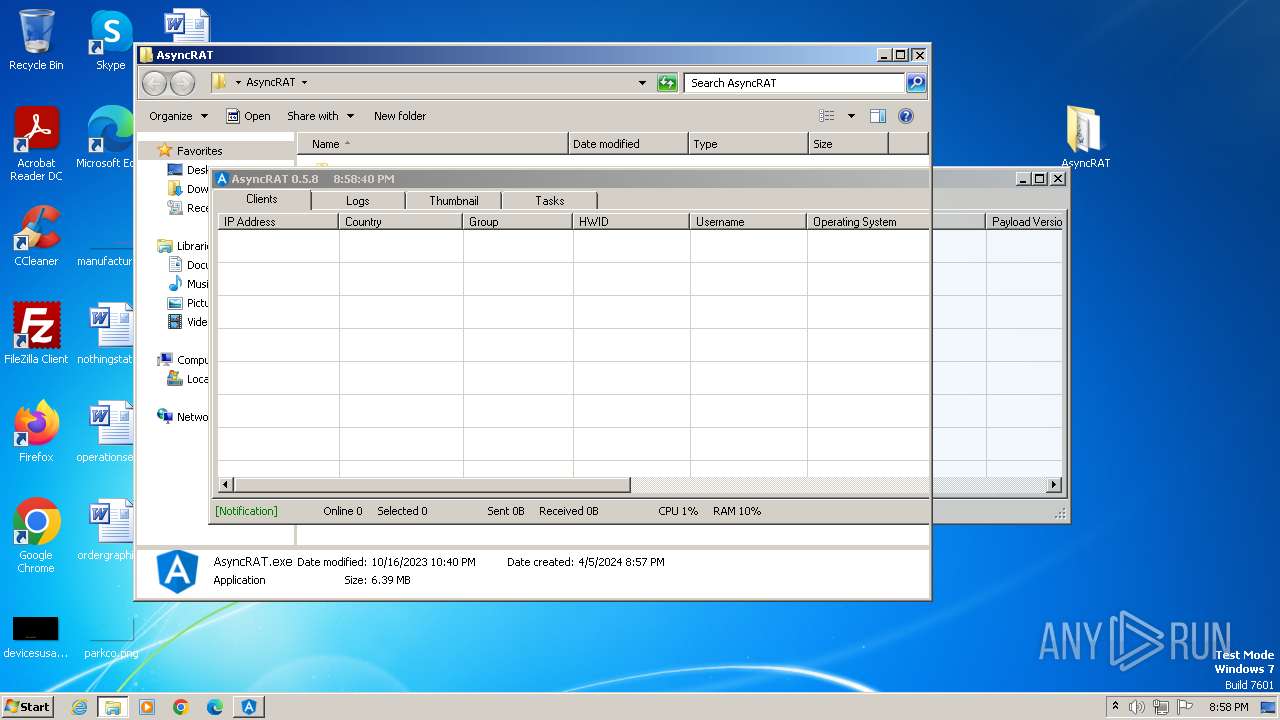This screenshot has width=1280, height=720.
Task: Sort clients by Username column
Action: click(748, 222)
